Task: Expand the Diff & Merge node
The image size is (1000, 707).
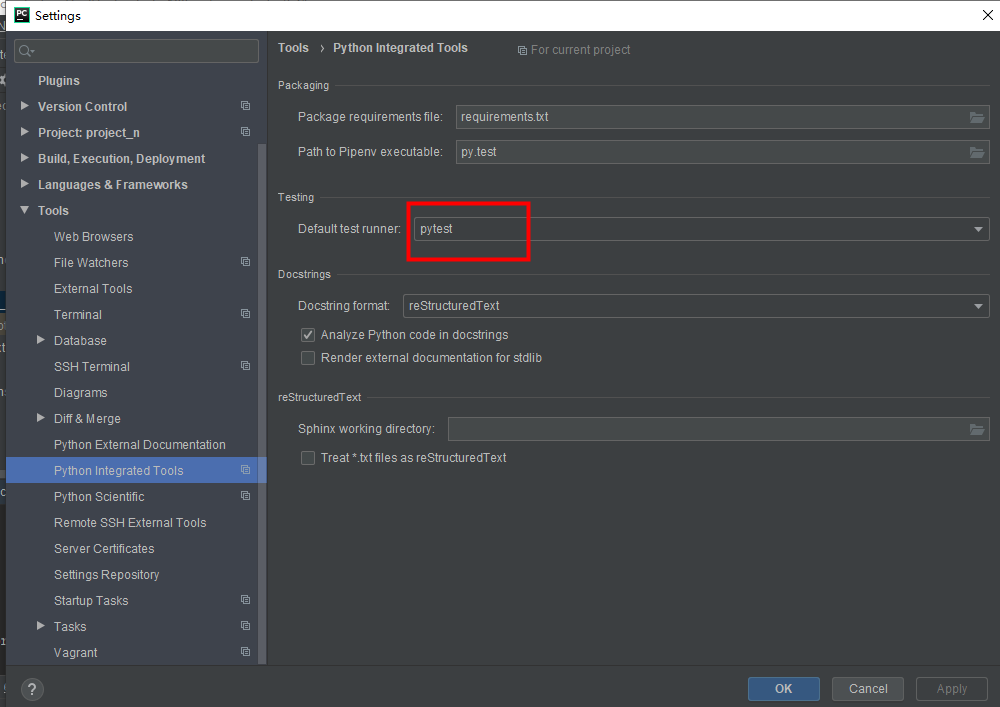Action: (41, 418)
